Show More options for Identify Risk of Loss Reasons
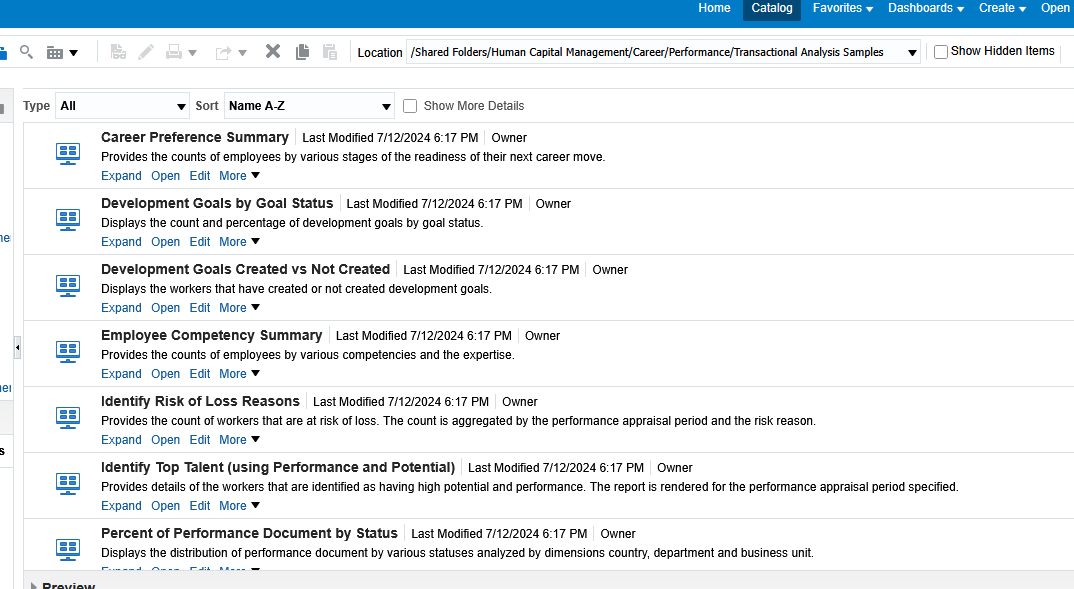The width and height of the screenshot is (1074, 589). (x=239, y=440)
